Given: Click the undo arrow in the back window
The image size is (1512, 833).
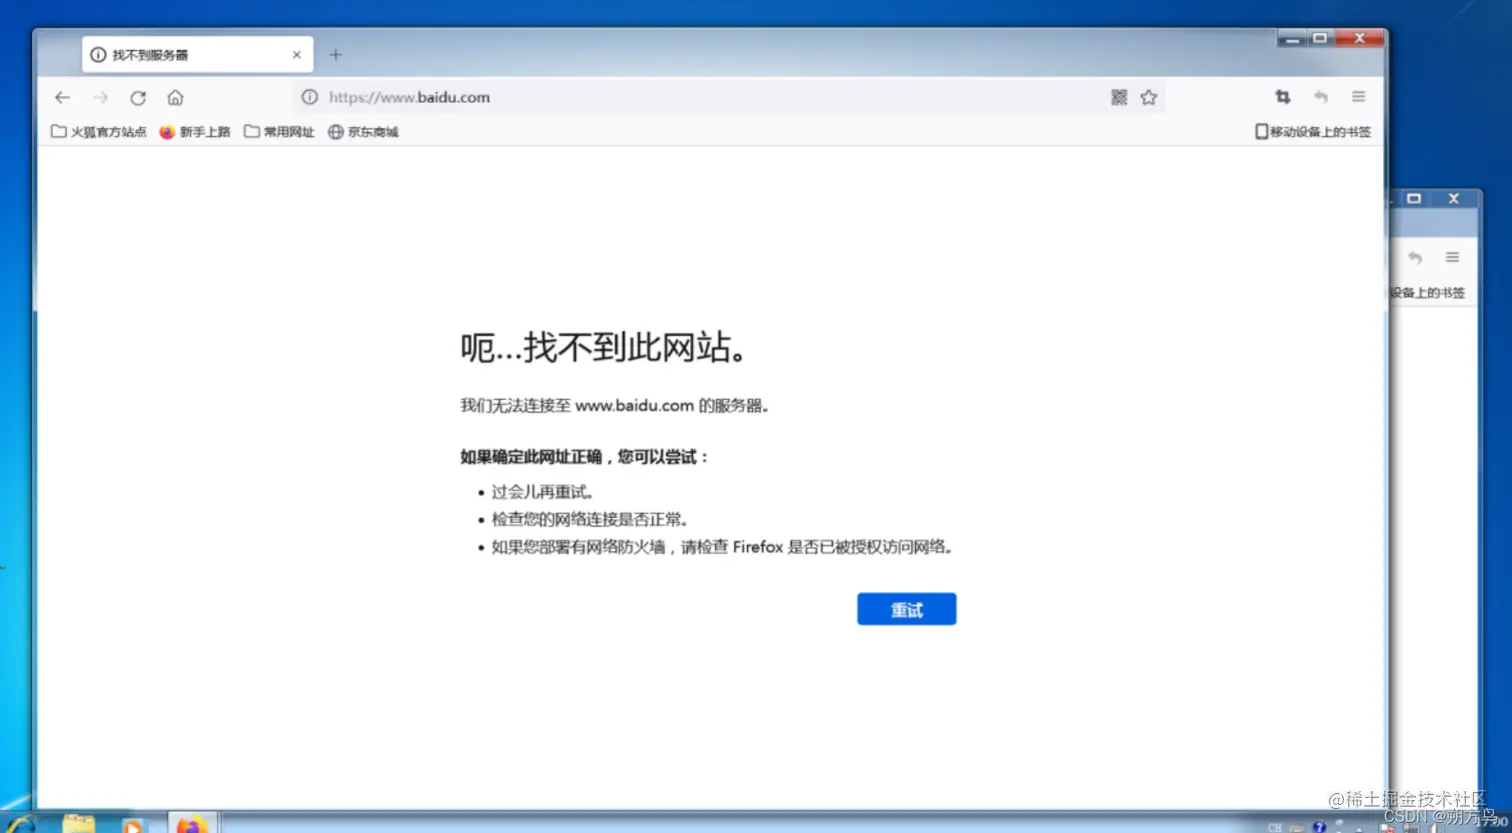Looking at the screenshot, I should click(x=1415, y=257).
